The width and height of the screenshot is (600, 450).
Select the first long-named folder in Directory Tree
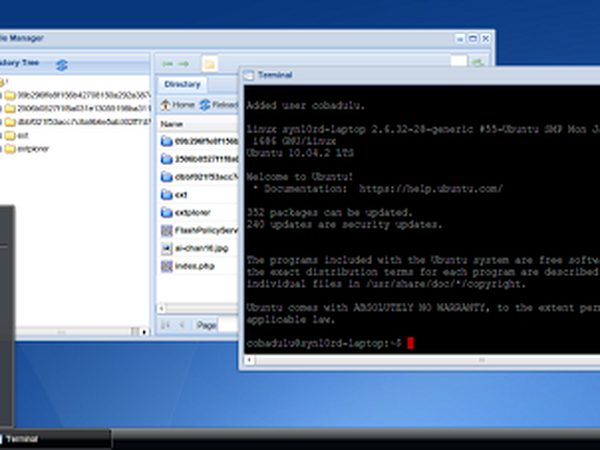point(78,95)
